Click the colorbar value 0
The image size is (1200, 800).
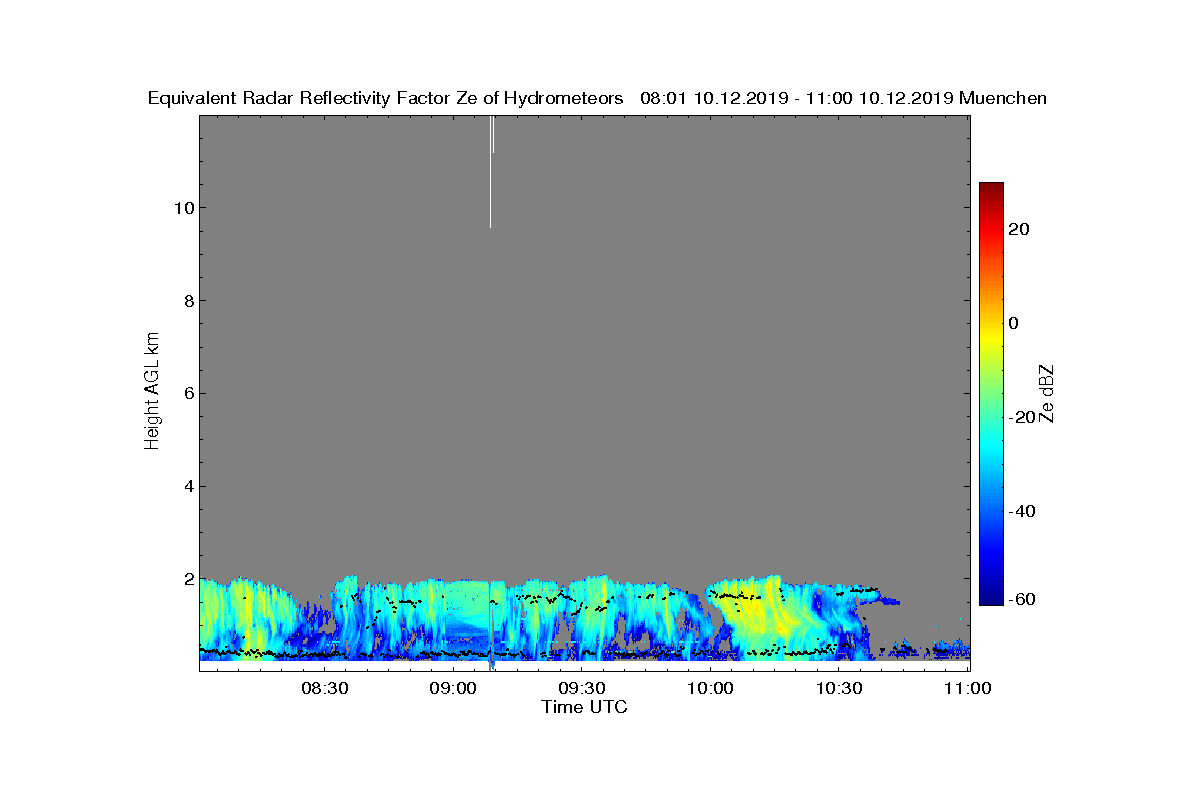pyautogui.click(x=1014, y=323)
